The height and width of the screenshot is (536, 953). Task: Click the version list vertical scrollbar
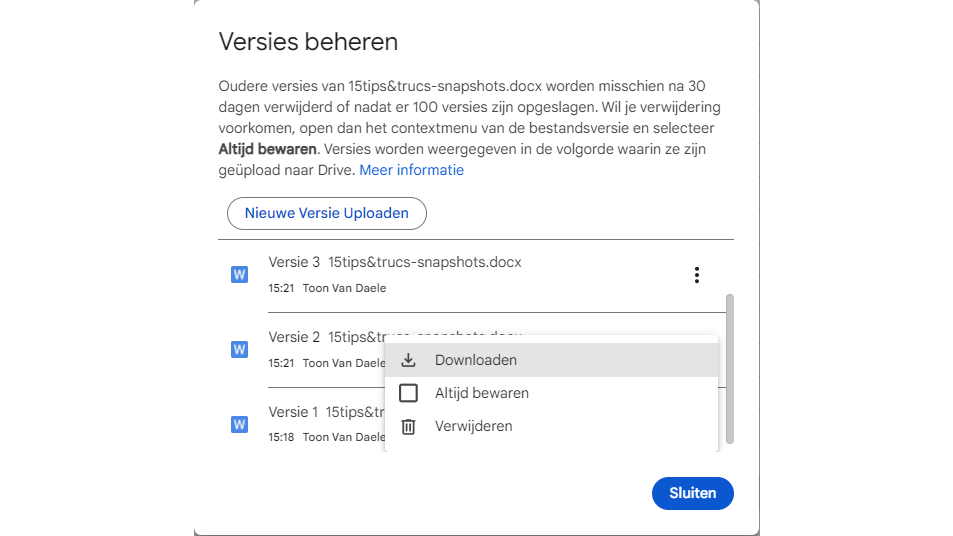pos(730,368)
